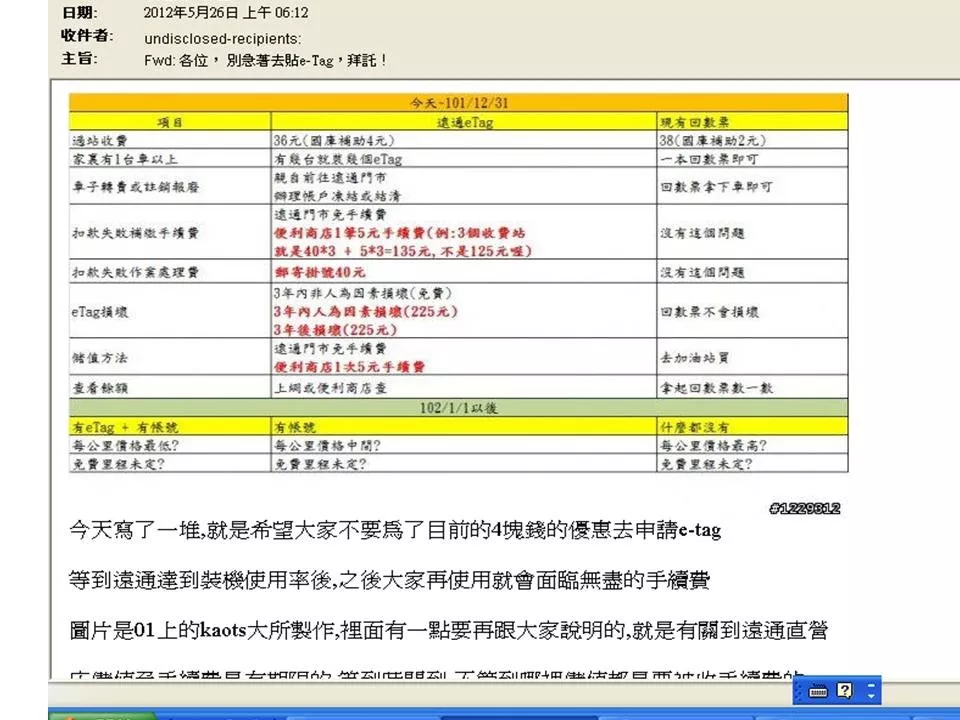Select the recipient text undisclosed-recipients:
Screen dimensions: 960x720
click(x=223, y=39)
